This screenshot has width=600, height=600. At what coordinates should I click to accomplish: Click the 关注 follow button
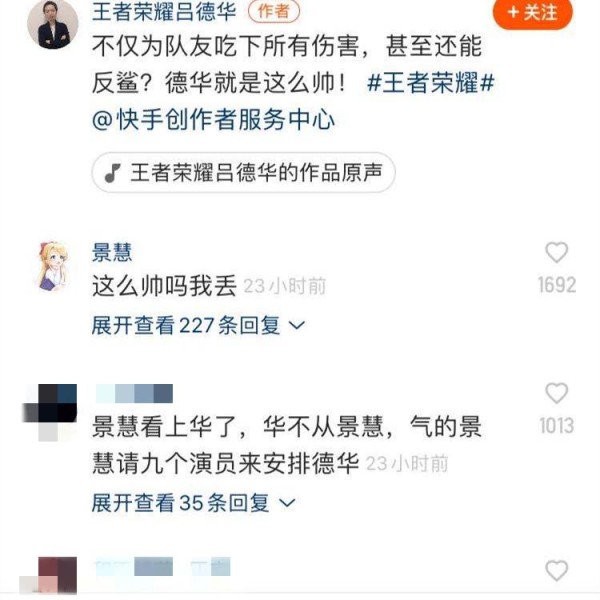[533, 13]
